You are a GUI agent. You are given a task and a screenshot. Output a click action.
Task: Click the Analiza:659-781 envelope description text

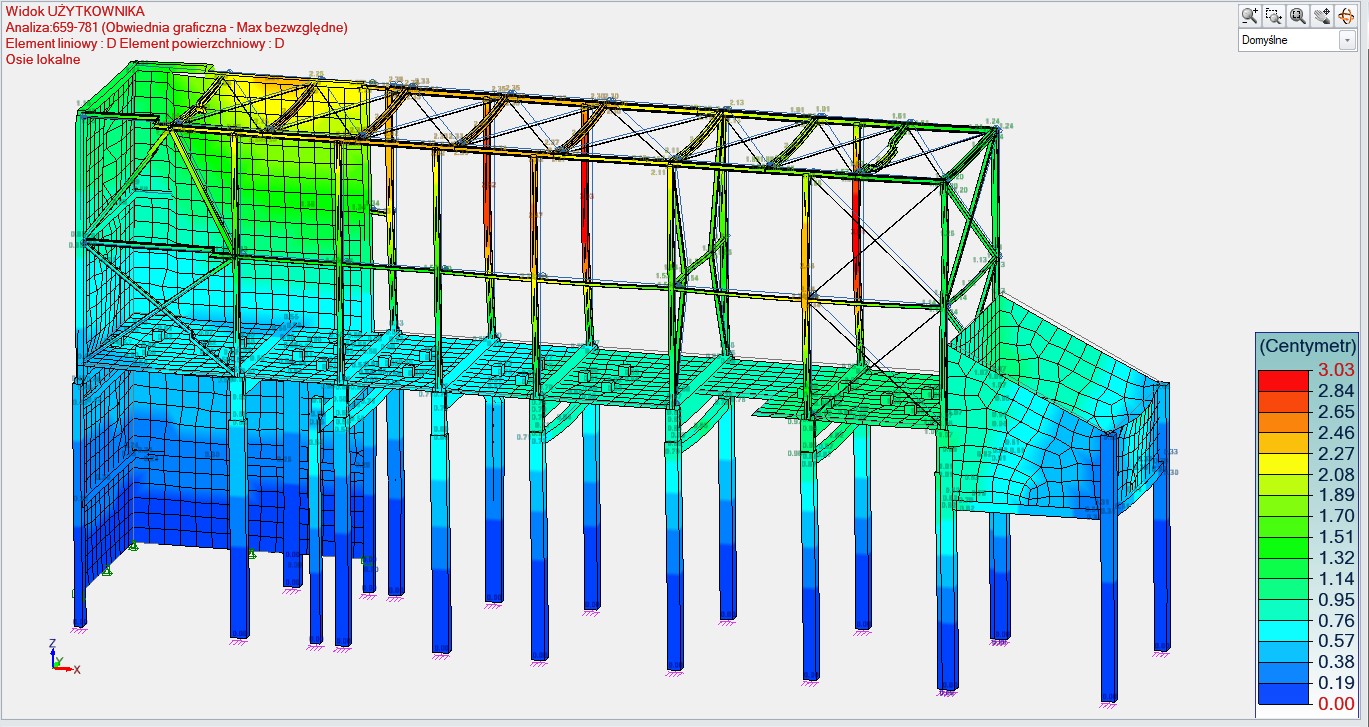[x=176, y=28]
